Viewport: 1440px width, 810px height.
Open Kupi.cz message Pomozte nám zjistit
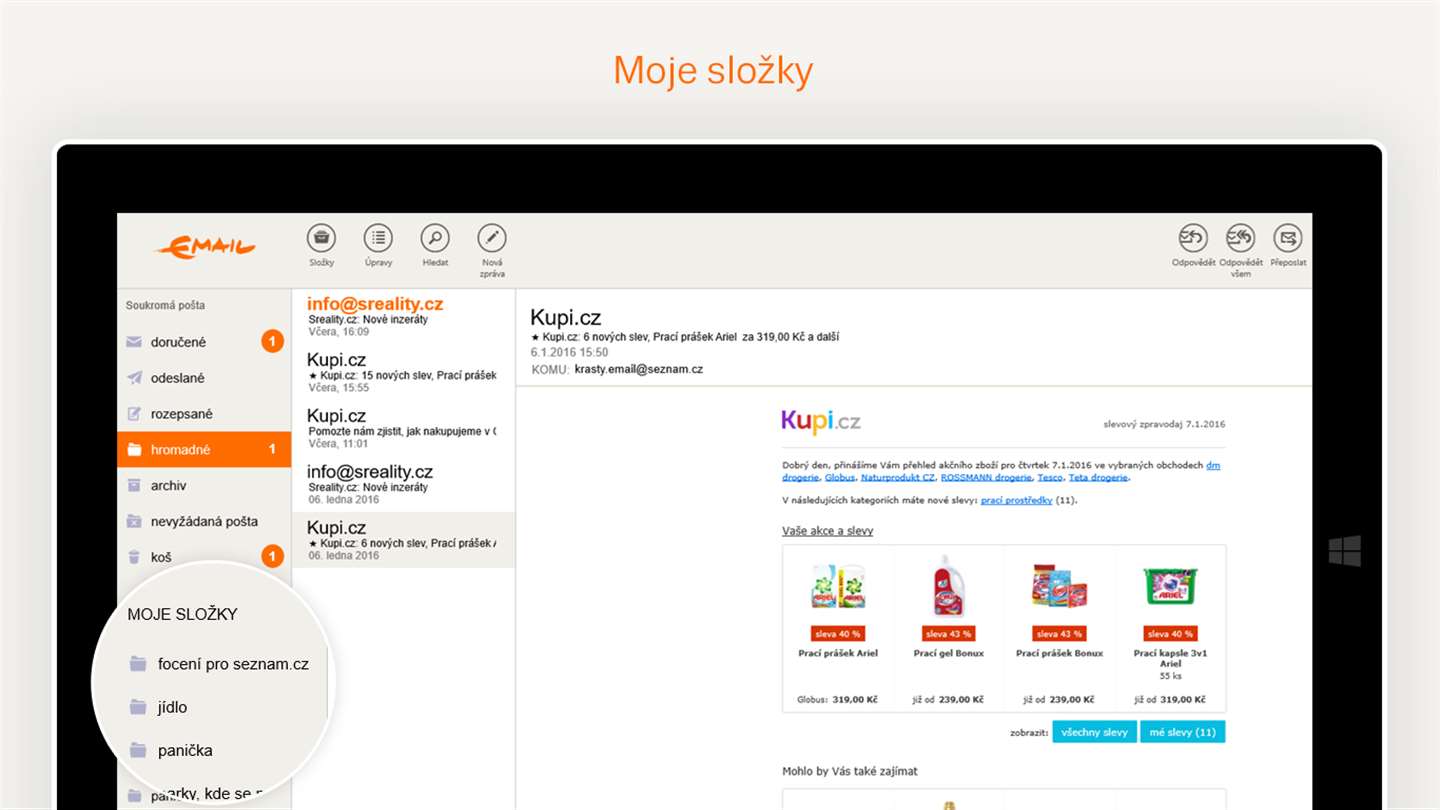pos(403,428)
